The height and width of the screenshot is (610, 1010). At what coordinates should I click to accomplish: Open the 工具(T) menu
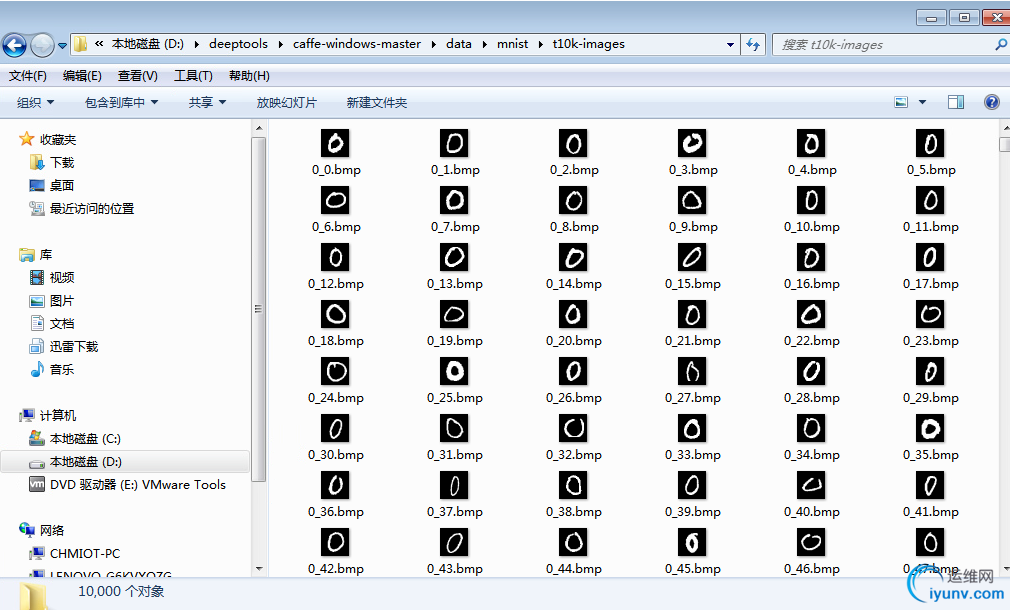click(x=193, y=76)
